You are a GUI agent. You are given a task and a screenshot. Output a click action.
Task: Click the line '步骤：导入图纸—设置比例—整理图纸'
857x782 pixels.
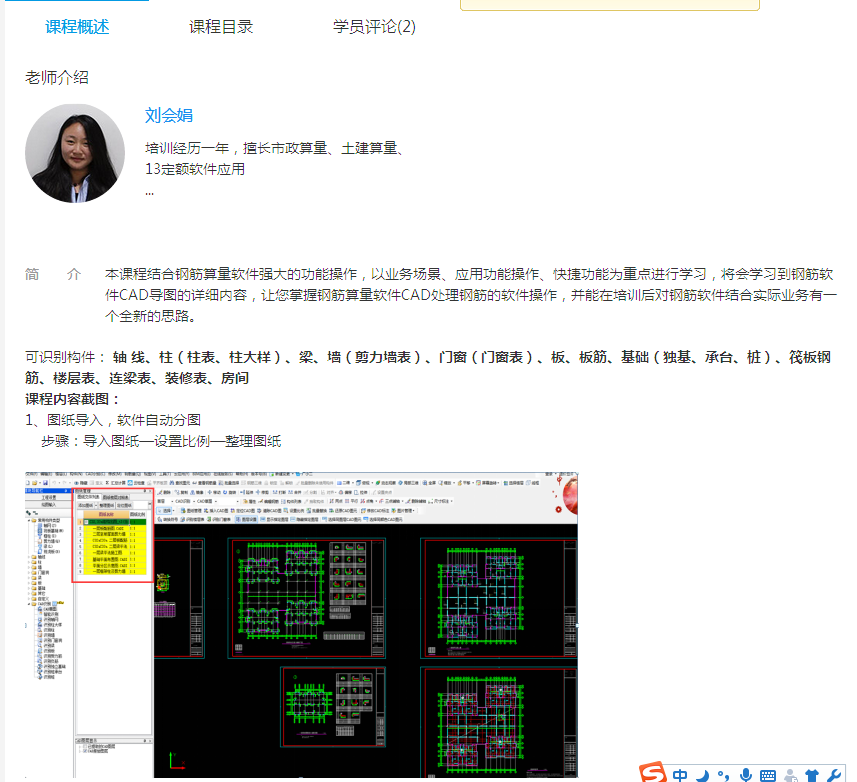point(161,442)
